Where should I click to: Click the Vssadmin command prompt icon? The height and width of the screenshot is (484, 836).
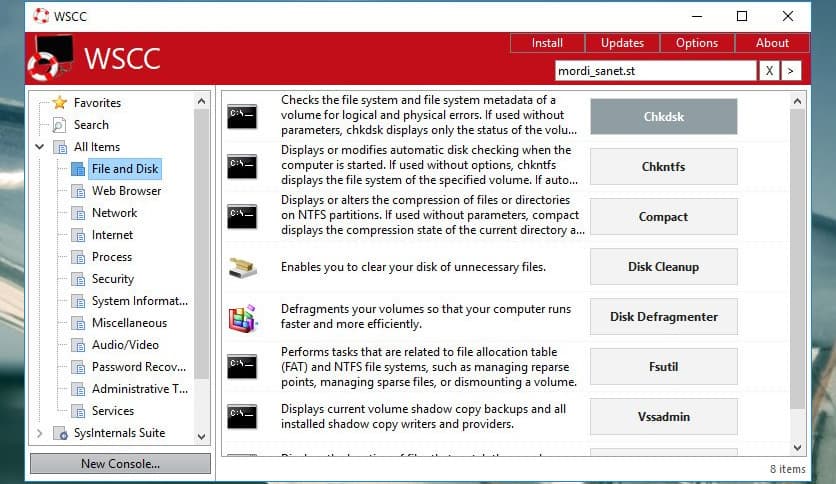coord(242,417)
